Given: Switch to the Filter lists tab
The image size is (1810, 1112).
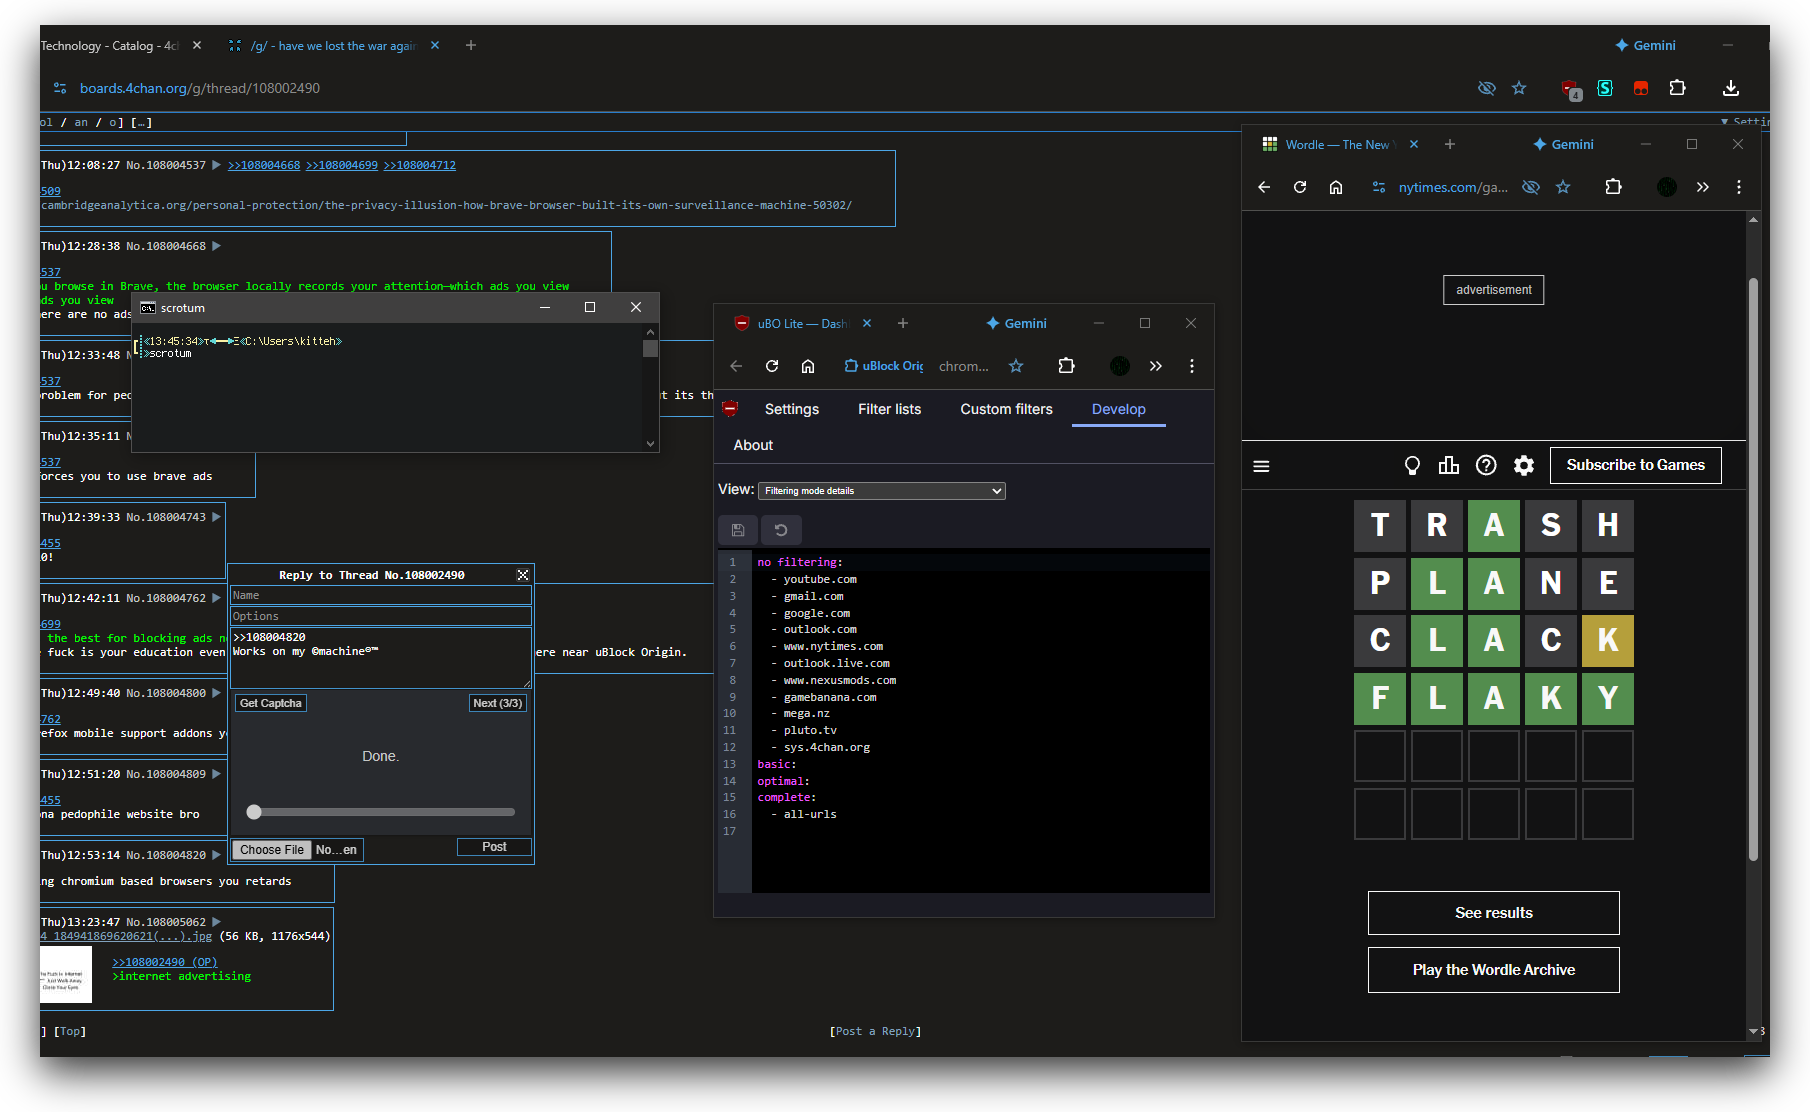Looking at the screenshot, I should click(889, 409).
